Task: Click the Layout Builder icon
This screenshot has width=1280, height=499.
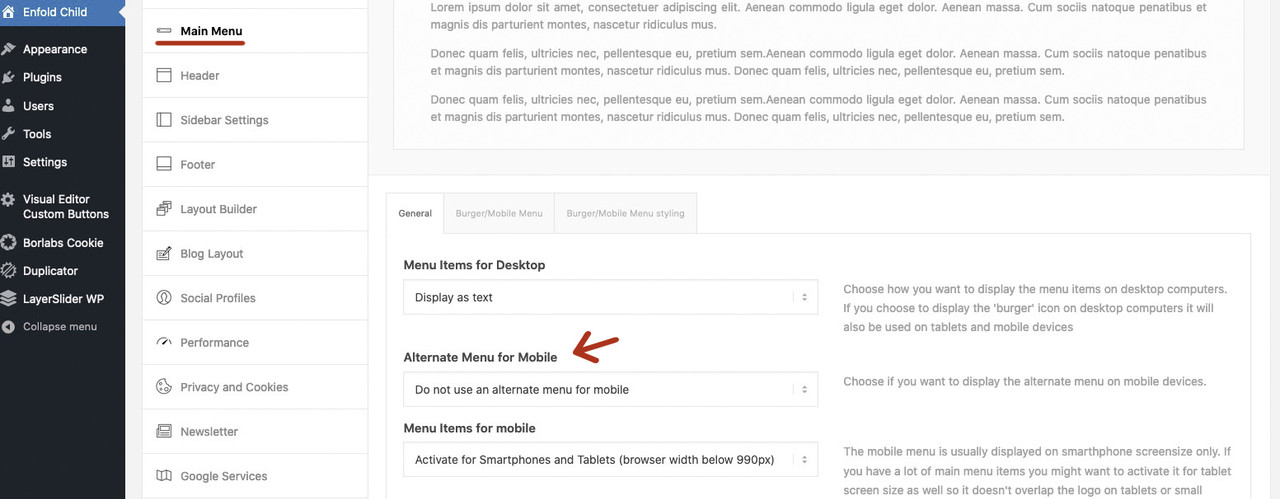Action: click(x=164, y=209)
